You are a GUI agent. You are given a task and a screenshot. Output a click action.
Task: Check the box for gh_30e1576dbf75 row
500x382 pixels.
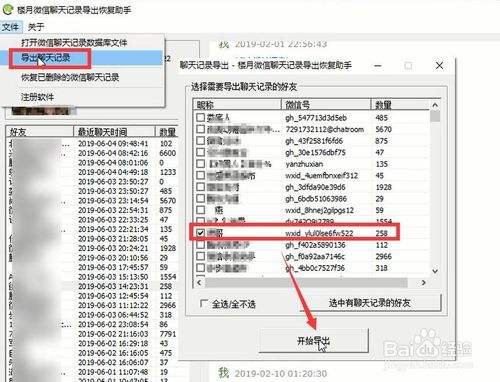(x=200, y=152)
